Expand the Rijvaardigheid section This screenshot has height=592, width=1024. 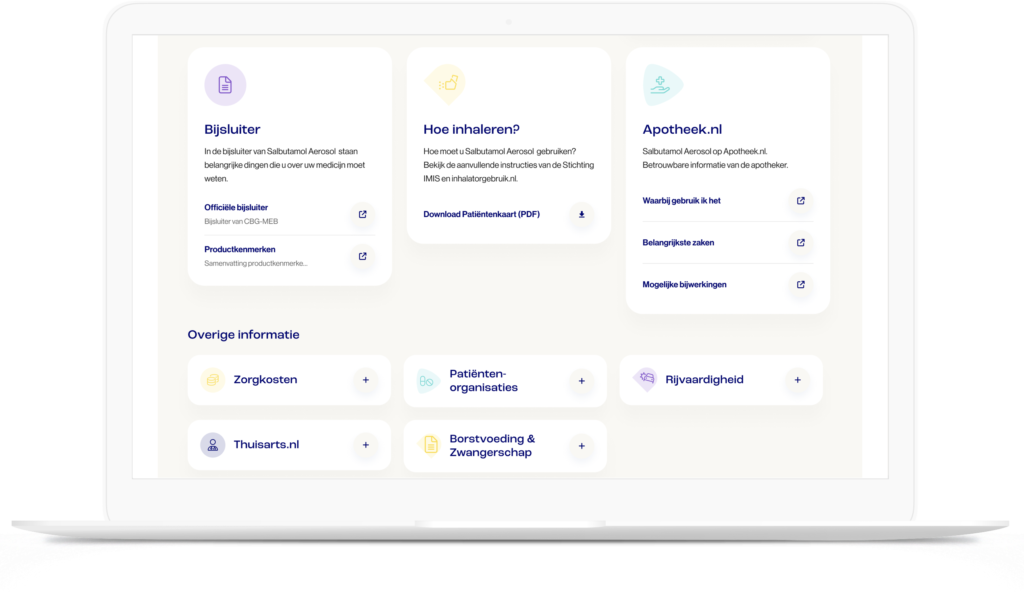click(797, 380)
